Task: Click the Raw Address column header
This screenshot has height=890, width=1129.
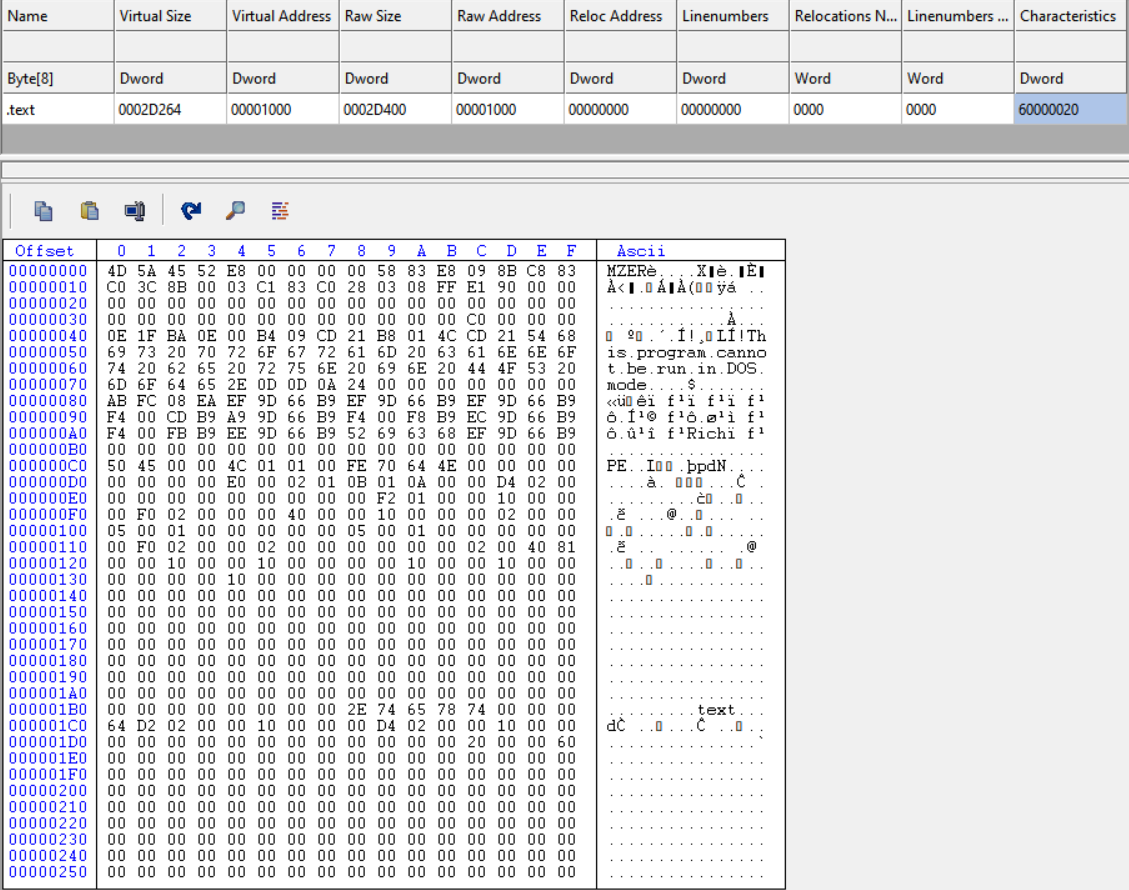Action: point(498,16)
